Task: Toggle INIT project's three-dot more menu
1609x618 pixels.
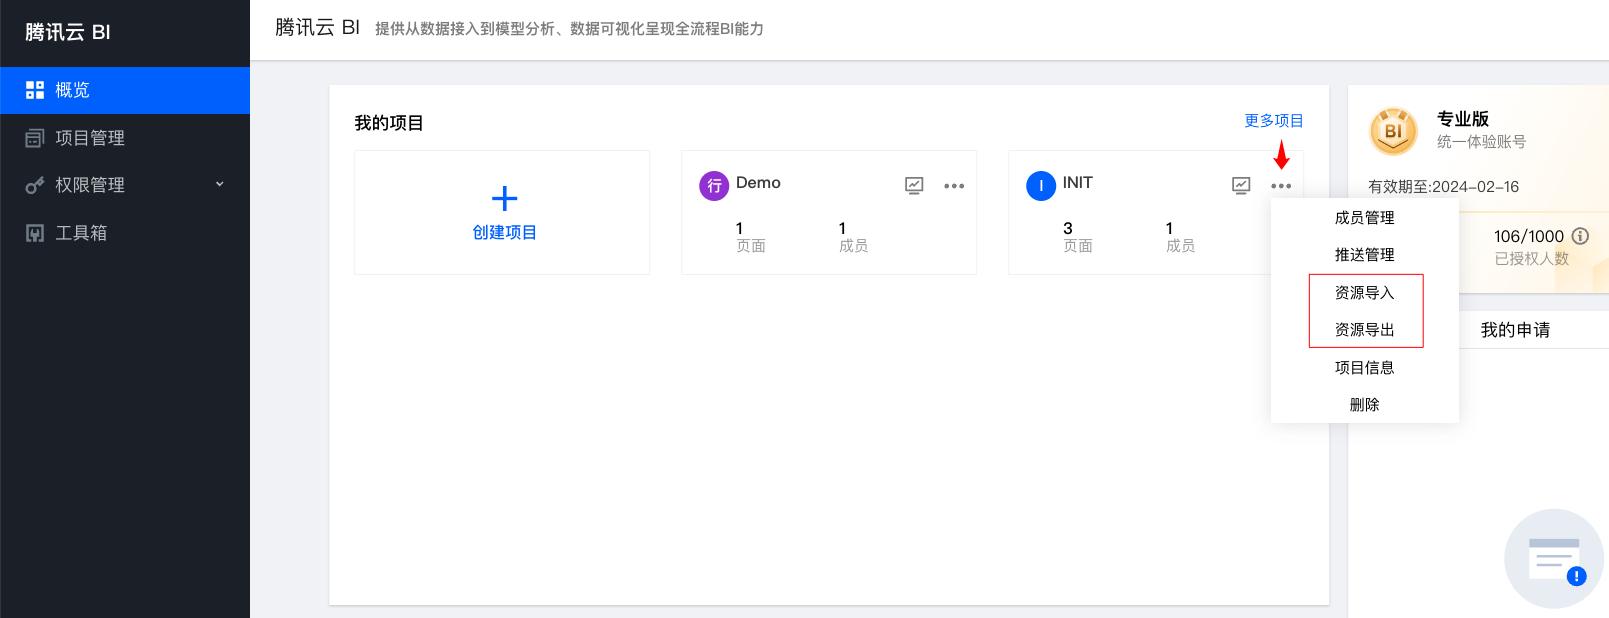Action: tap(1281, 186)
